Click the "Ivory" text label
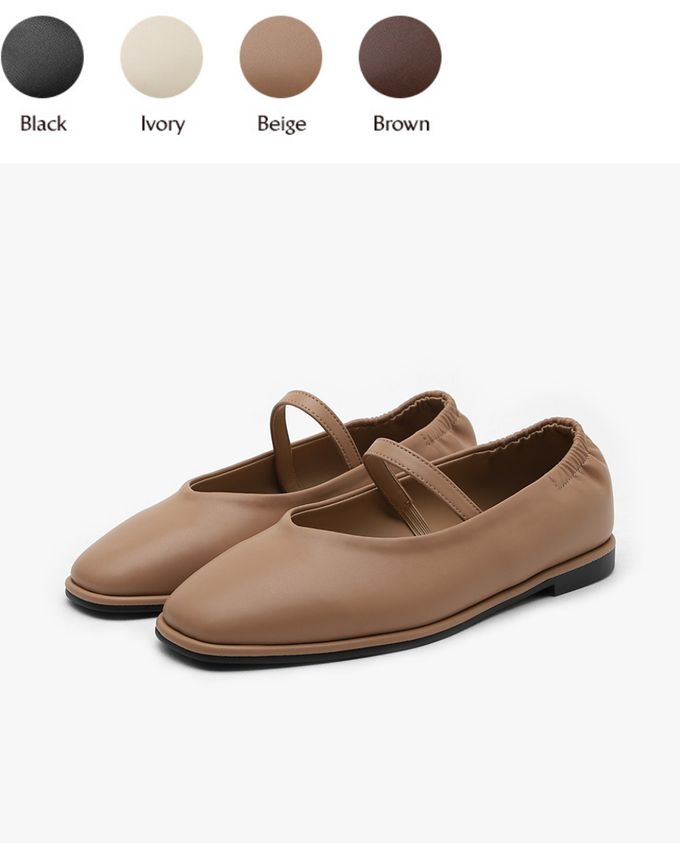The width and height of the screenshot is (680, 851). (x=163, y=124)
